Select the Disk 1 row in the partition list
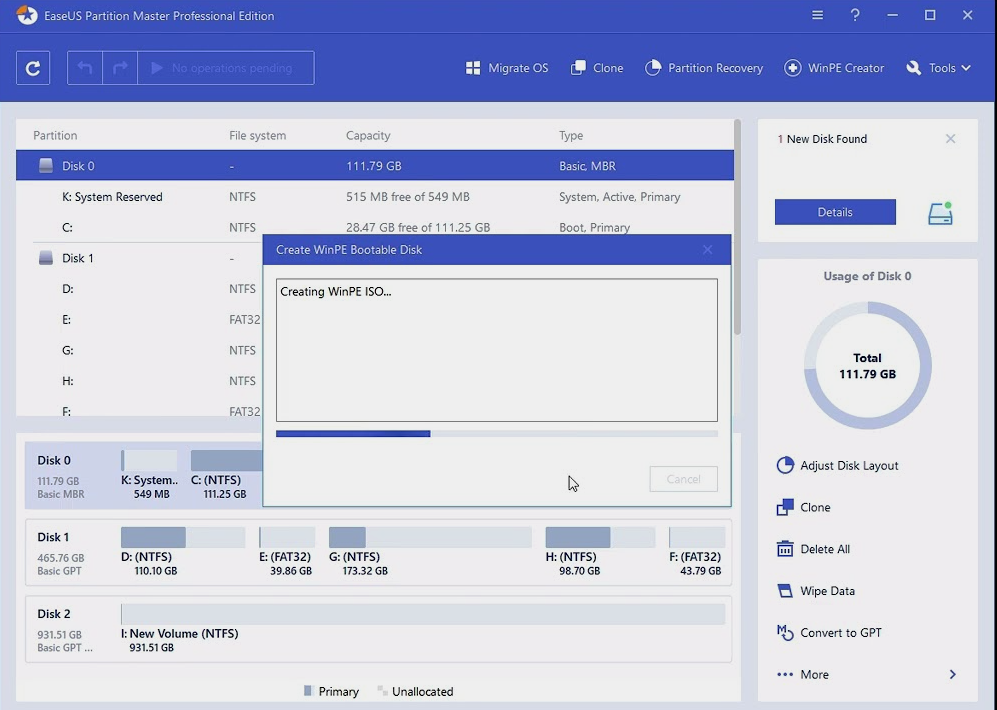Viewport: 997px width, 710px height. (x=139, y=258)
